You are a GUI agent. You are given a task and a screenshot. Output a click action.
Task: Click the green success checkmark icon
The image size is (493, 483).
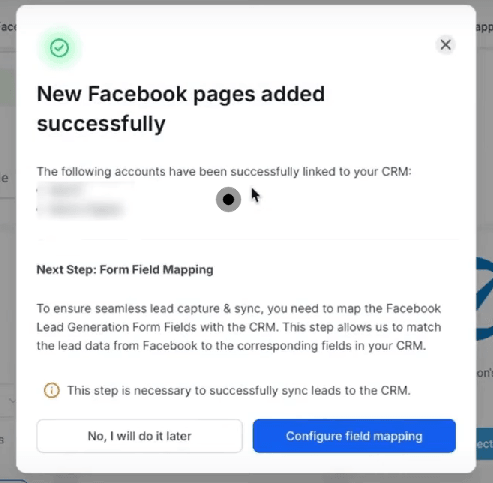[x=59, y=48]
